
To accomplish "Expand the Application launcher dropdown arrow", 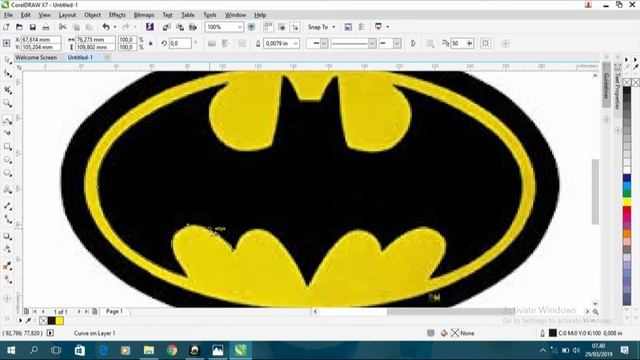I will pos(387,27).
